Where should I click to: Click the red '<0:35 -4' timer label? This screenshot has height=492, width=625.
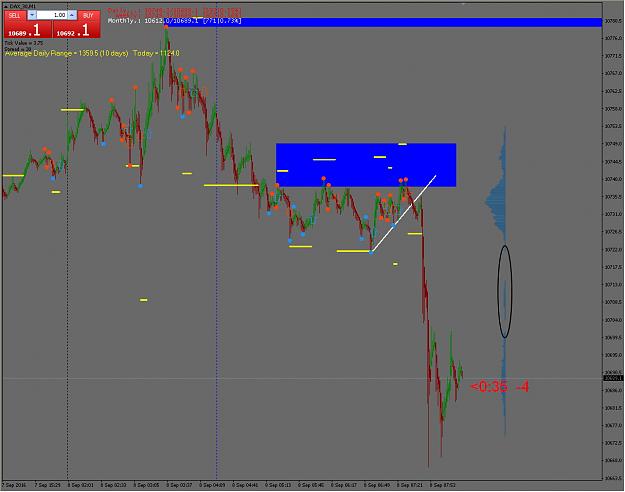pyautogui.click(x=499, y=386)
